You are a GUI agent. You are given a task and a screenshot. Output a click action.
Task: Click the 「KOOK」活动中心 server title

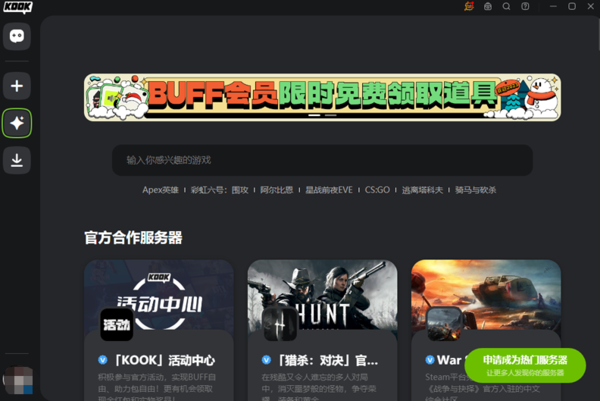pyautogui.click(x=165, y=360)
